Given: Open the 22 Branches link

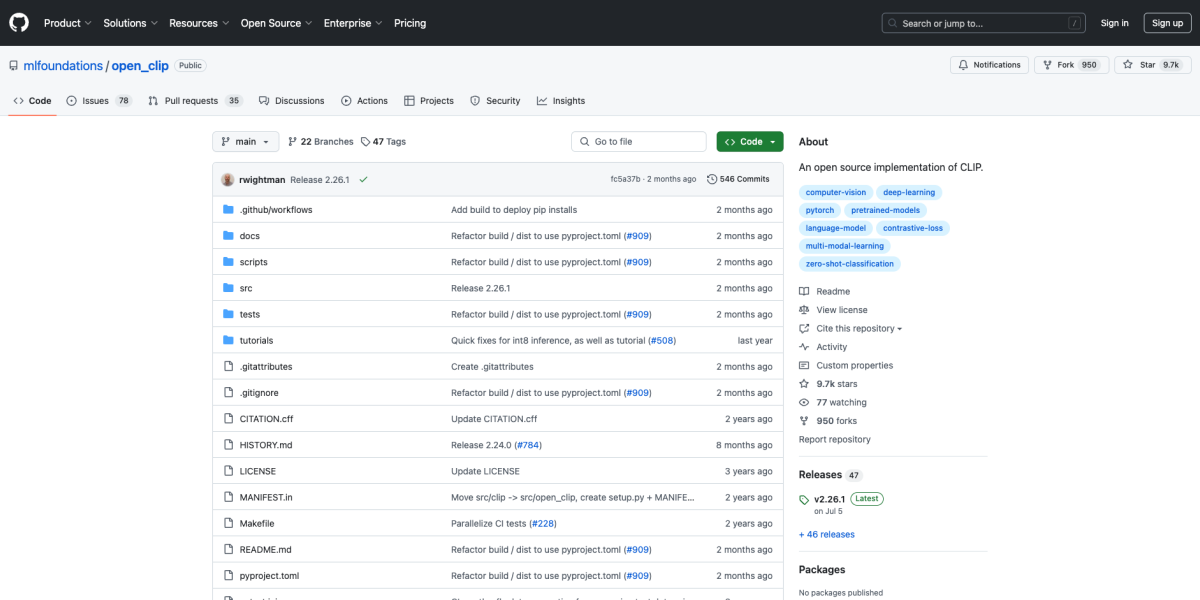Looking at the screenshot, I should 320,142.
